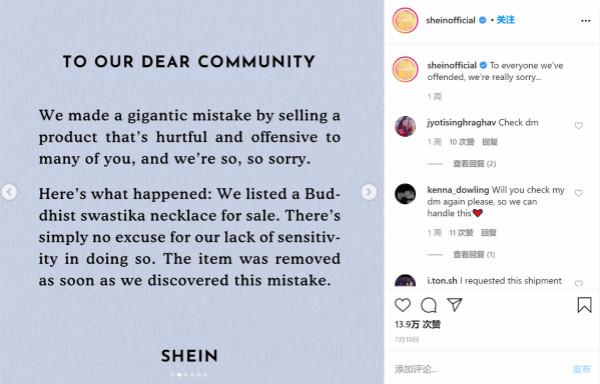This screenshot has height=384, width=600.
Task: Reply to jyotisinghraghav's comment
Action: pyautogui.click(x=490, y=142)
